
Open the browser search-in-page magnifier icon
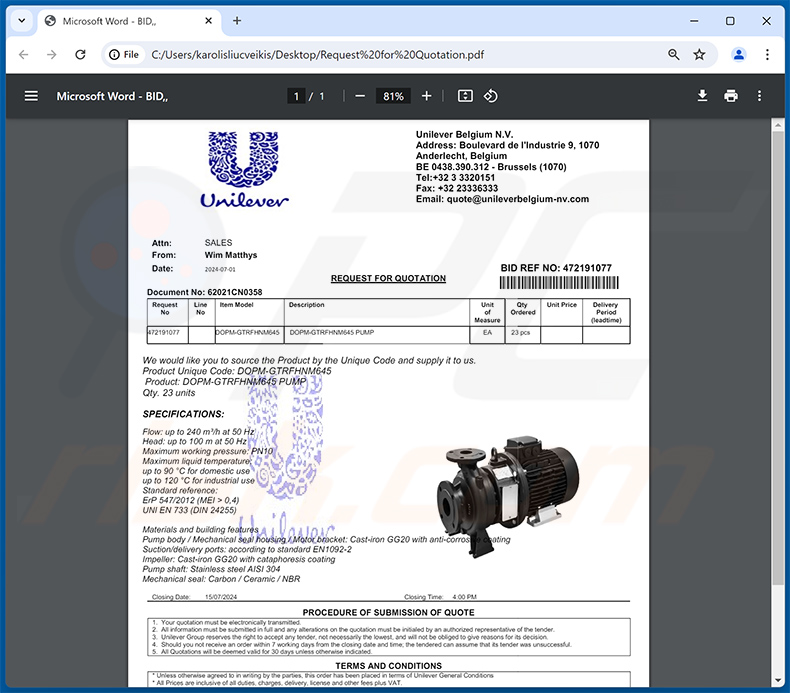[x=674, y=55]
